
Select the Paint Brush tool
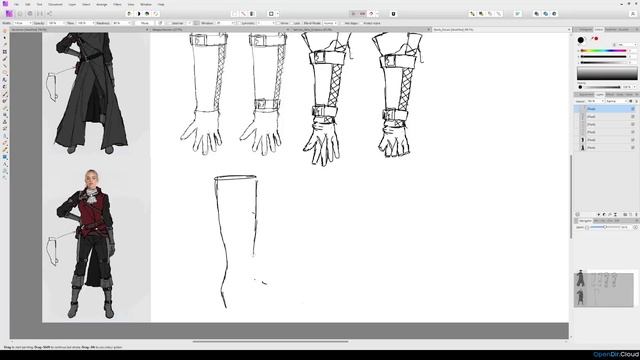[5, 94]
